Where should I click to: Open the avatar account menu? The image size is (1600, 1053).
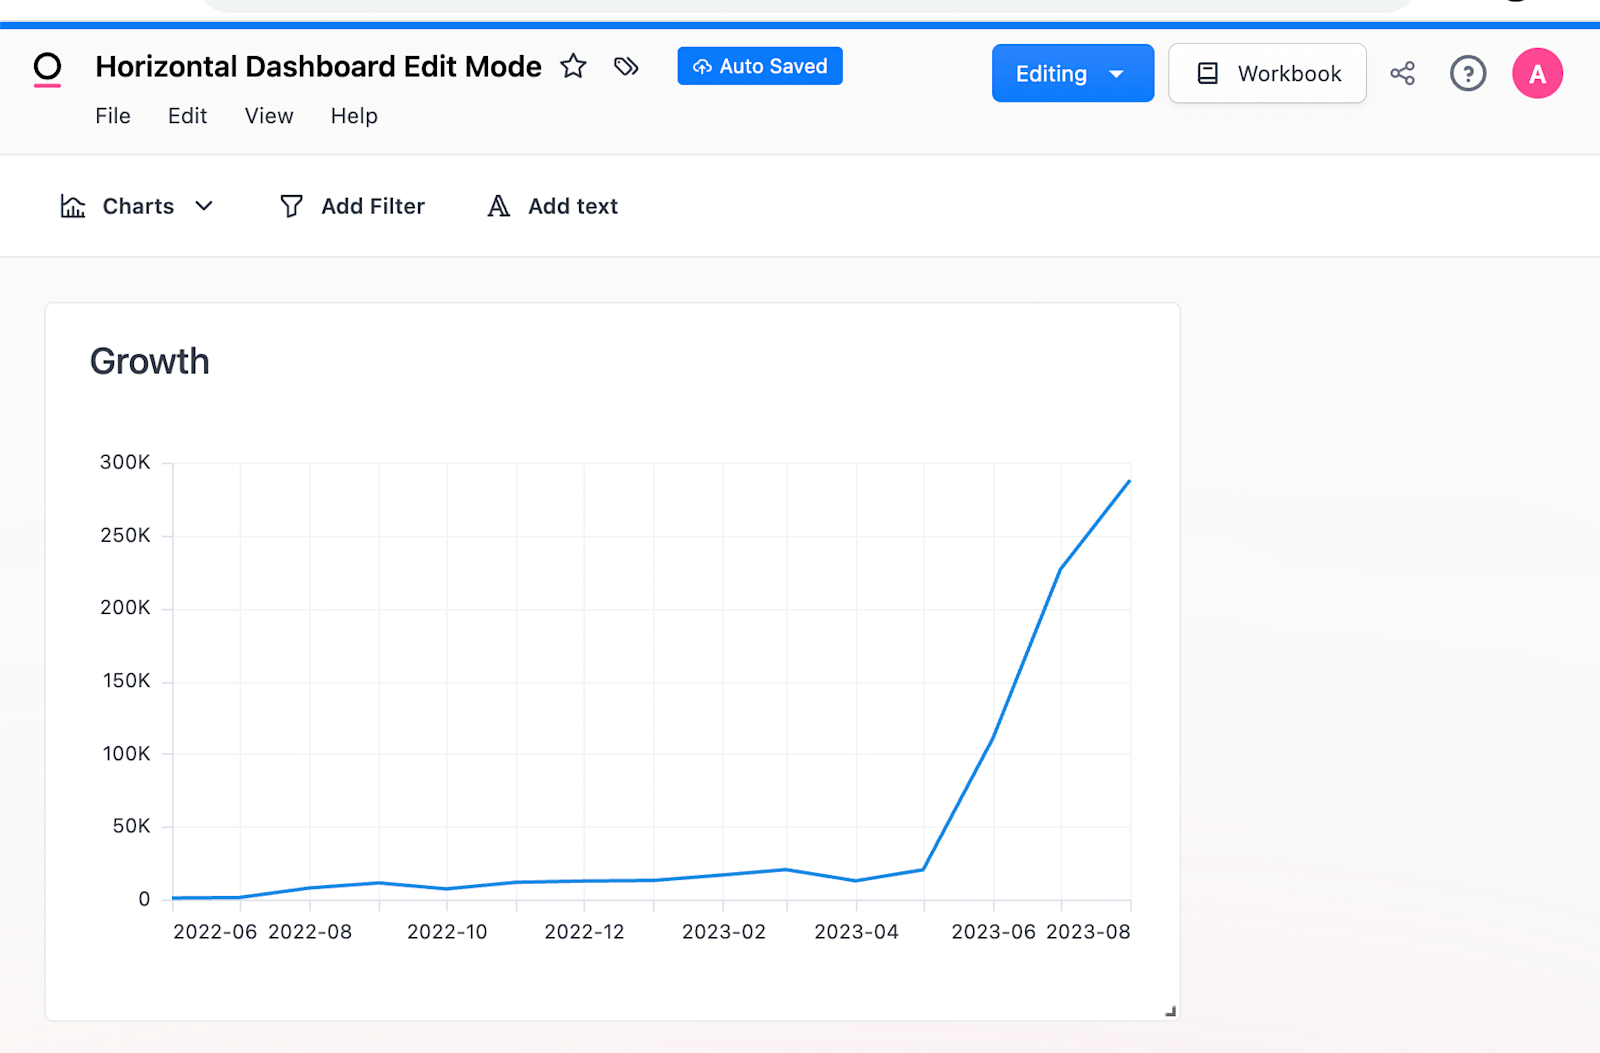pos(1537,73)
